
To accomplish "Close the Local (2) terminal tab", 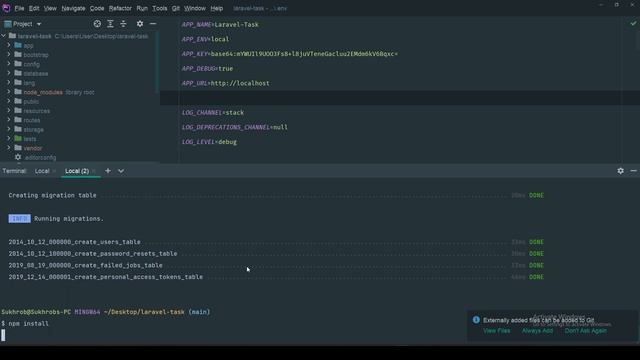I will tap(94, 171).
